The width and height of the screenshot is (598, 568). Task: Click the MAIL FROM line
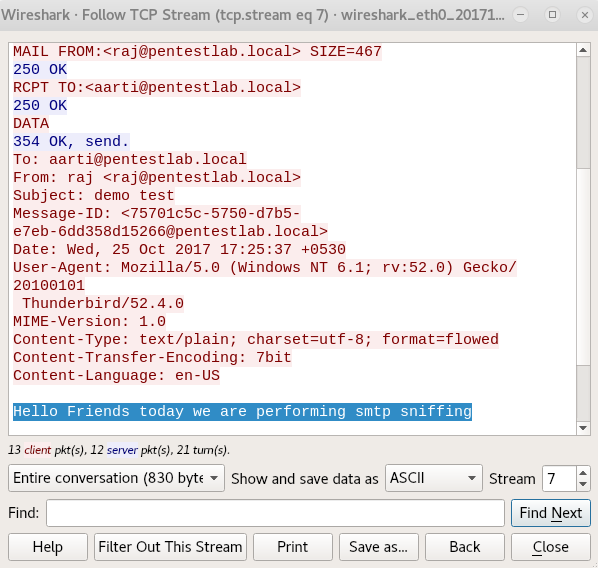pos(197,51)
